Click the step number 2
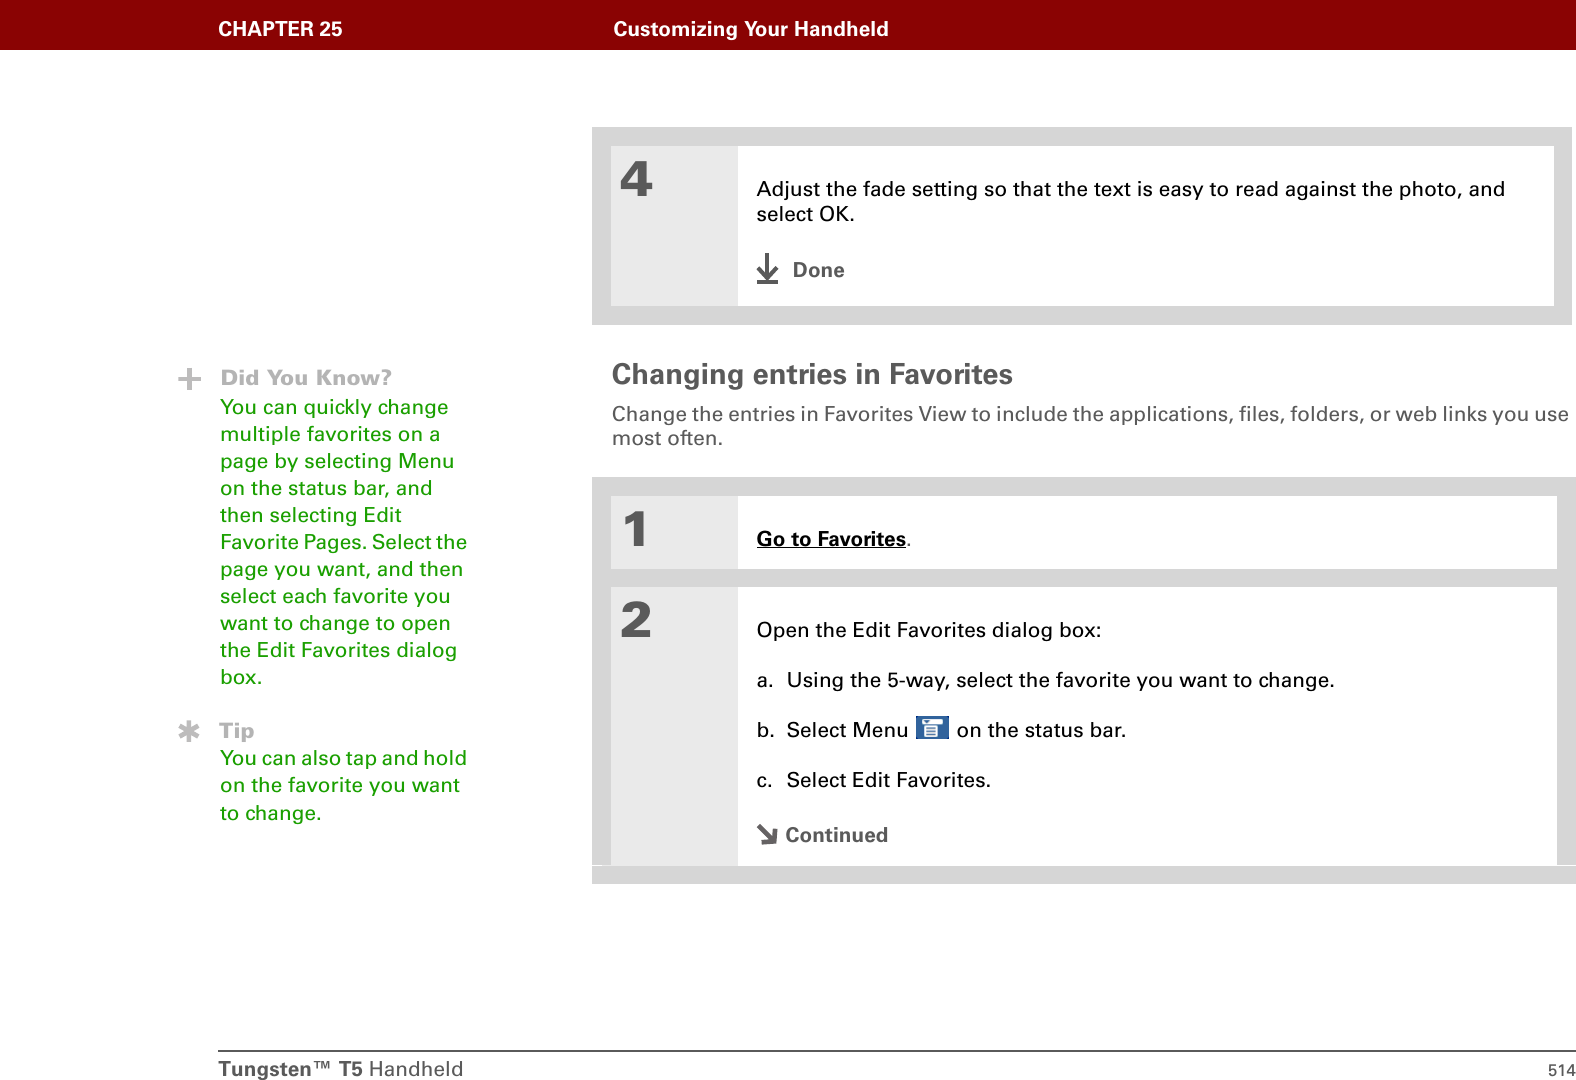The height and width of the screenshot is (1080, 1576). [636, 620]
